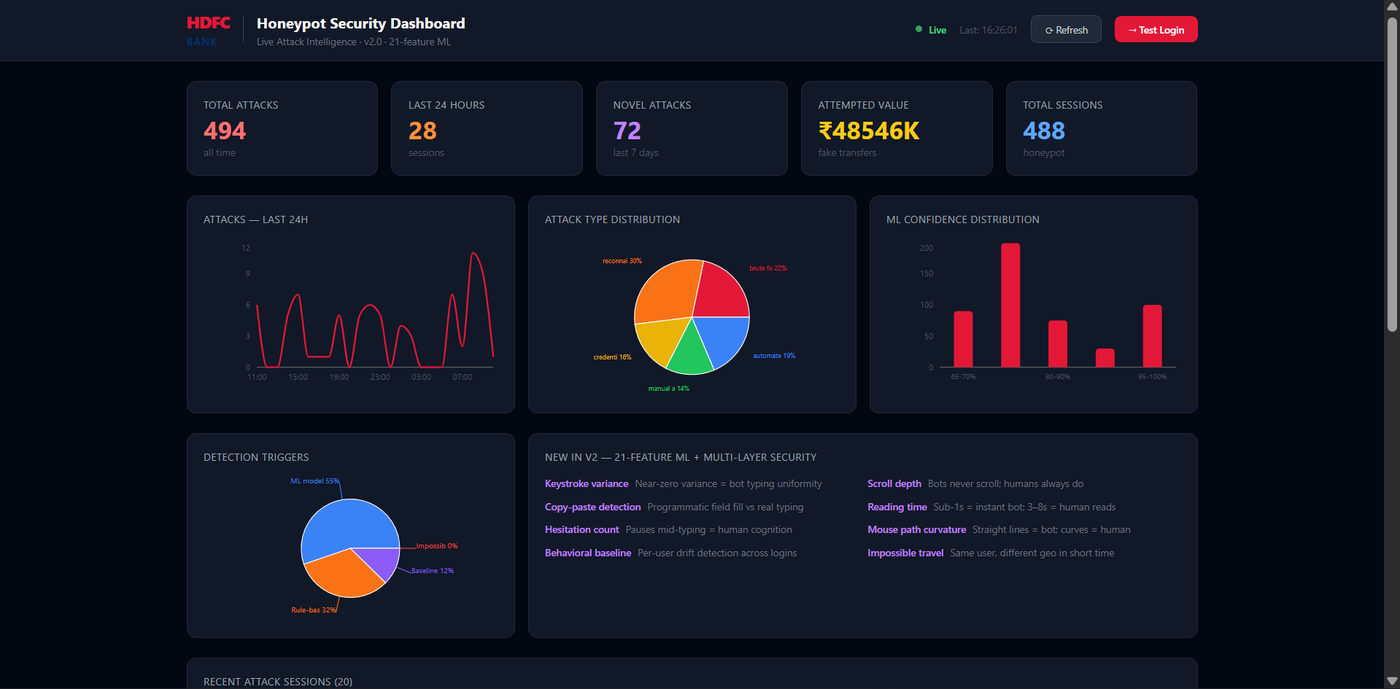Click the Hesitation count feature label
Image resolution: width=1400 pixels, height=689 pixels.
582,530
